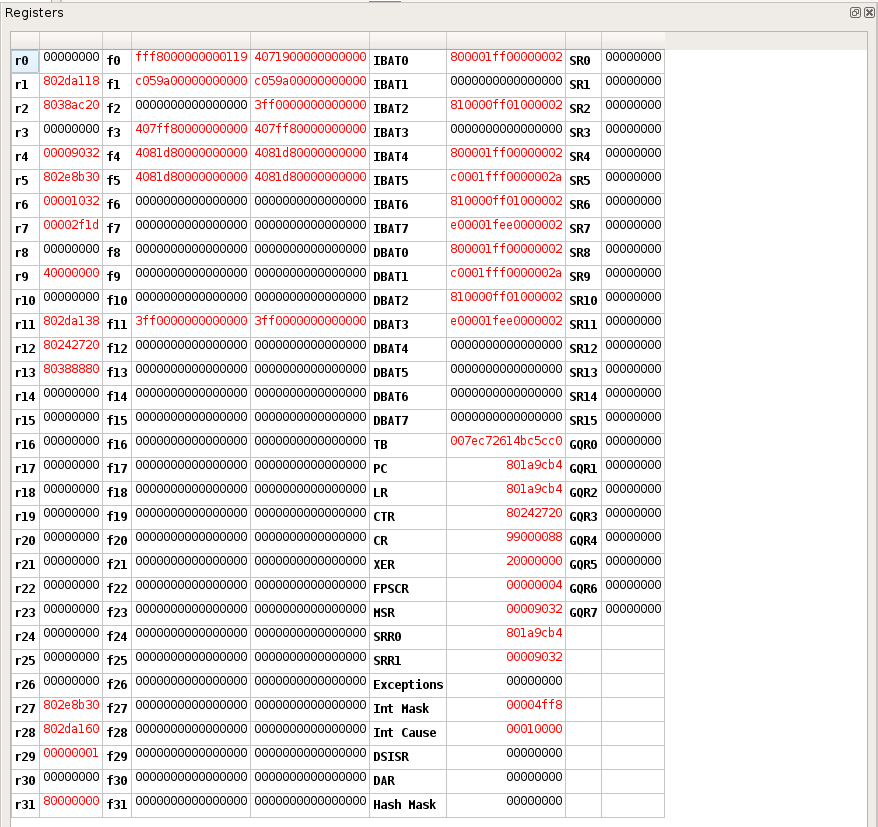
Task: Select the r5 value 802e8b30
Action: (71, 177)
